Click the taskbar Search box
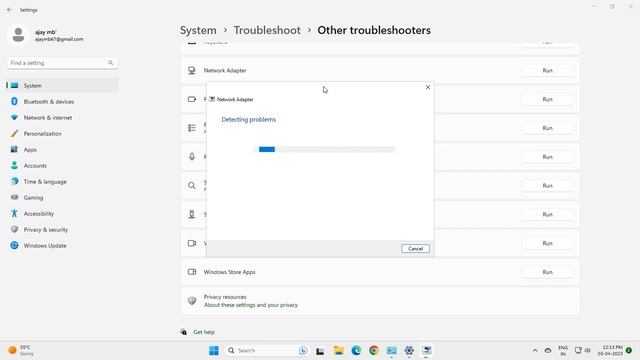The height and width of the screenshot is (360, 640). pos(267,350)
